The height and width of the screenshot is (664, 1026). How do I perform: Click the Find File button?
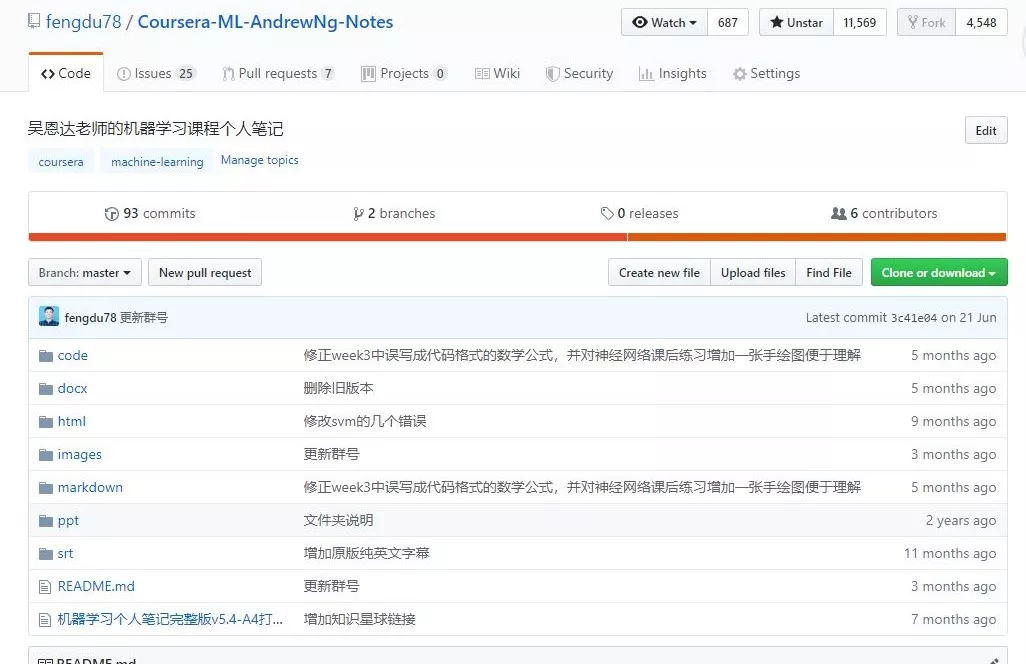(829, 272)
